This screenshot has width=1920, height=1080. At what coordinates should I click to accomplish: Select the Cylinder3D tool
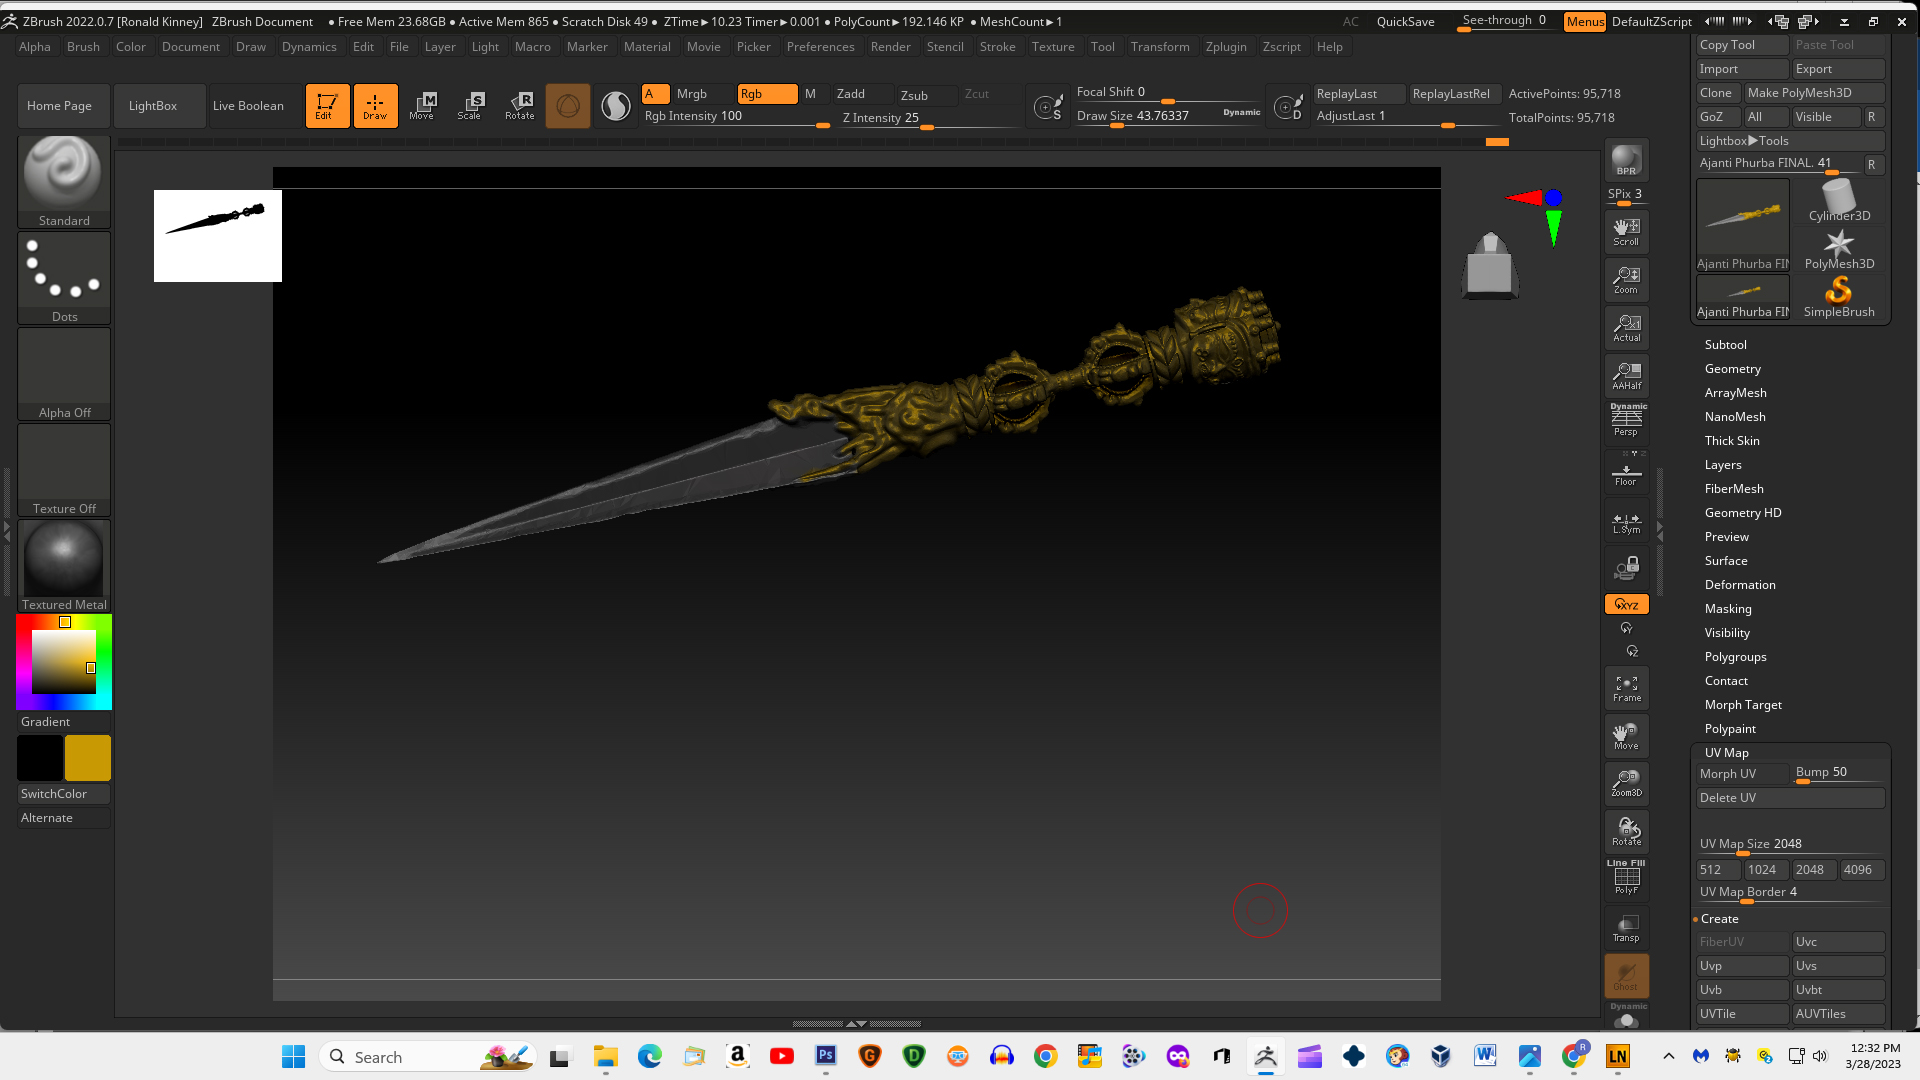point(1839,201)
